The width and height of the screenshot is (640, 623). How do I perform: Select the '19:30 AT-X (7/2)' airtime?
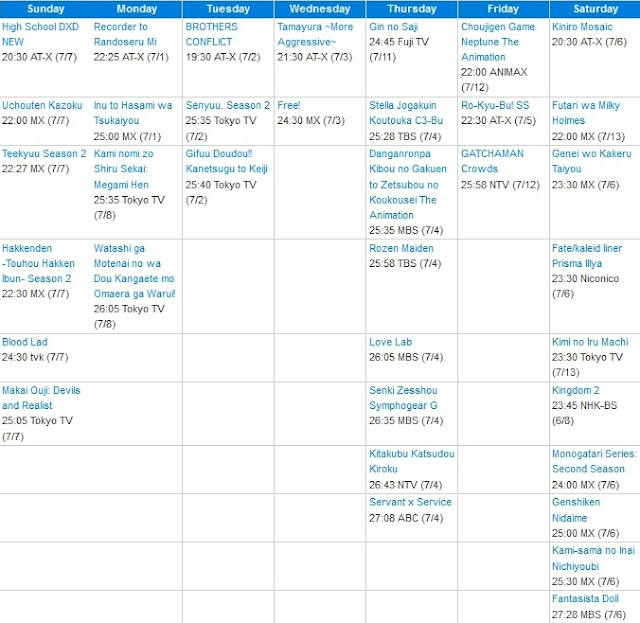222,57
